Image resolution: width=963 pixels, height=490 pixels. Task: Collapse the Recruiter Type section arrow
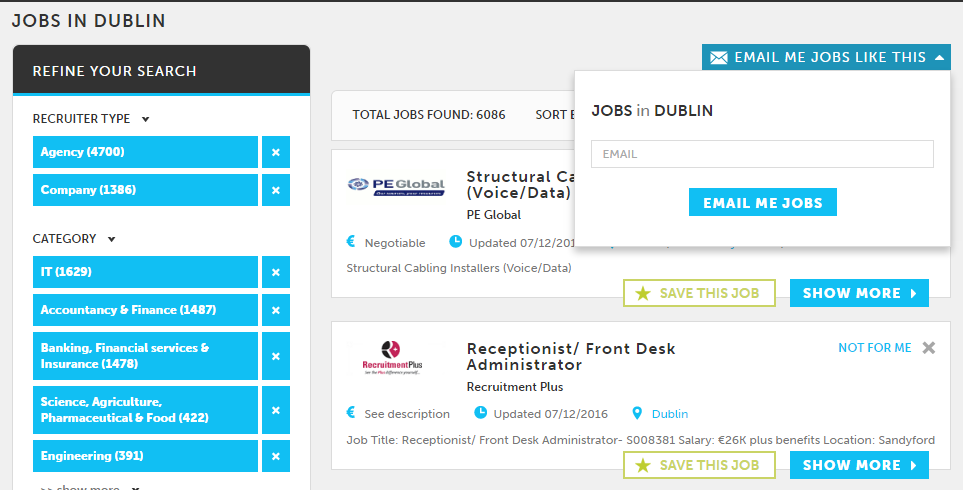(146, 119)
